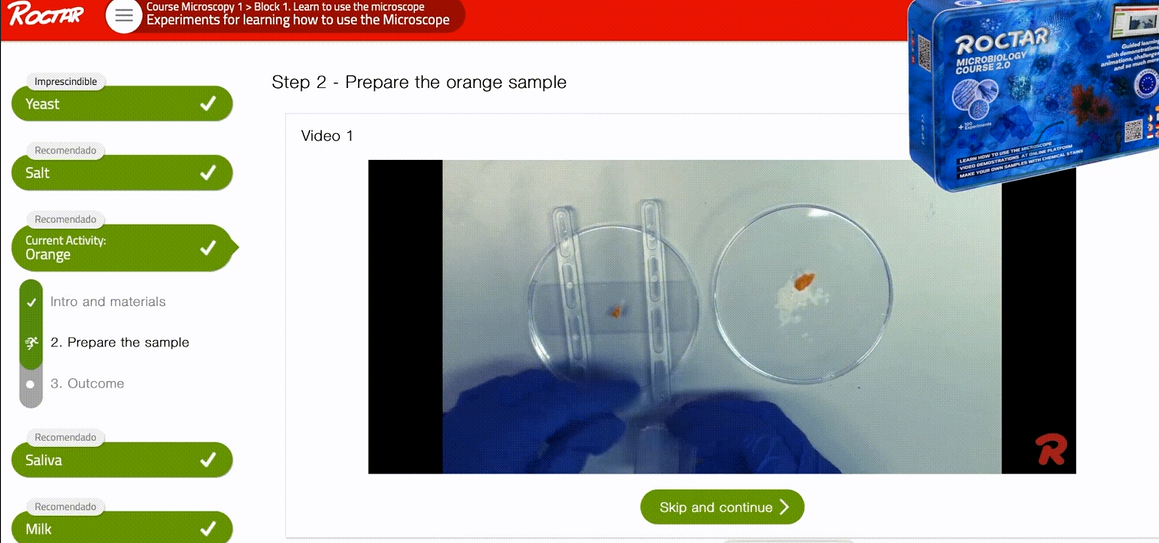Play the Video 1 orange sample video
1159x543 pixels.
tap(722, 317)
